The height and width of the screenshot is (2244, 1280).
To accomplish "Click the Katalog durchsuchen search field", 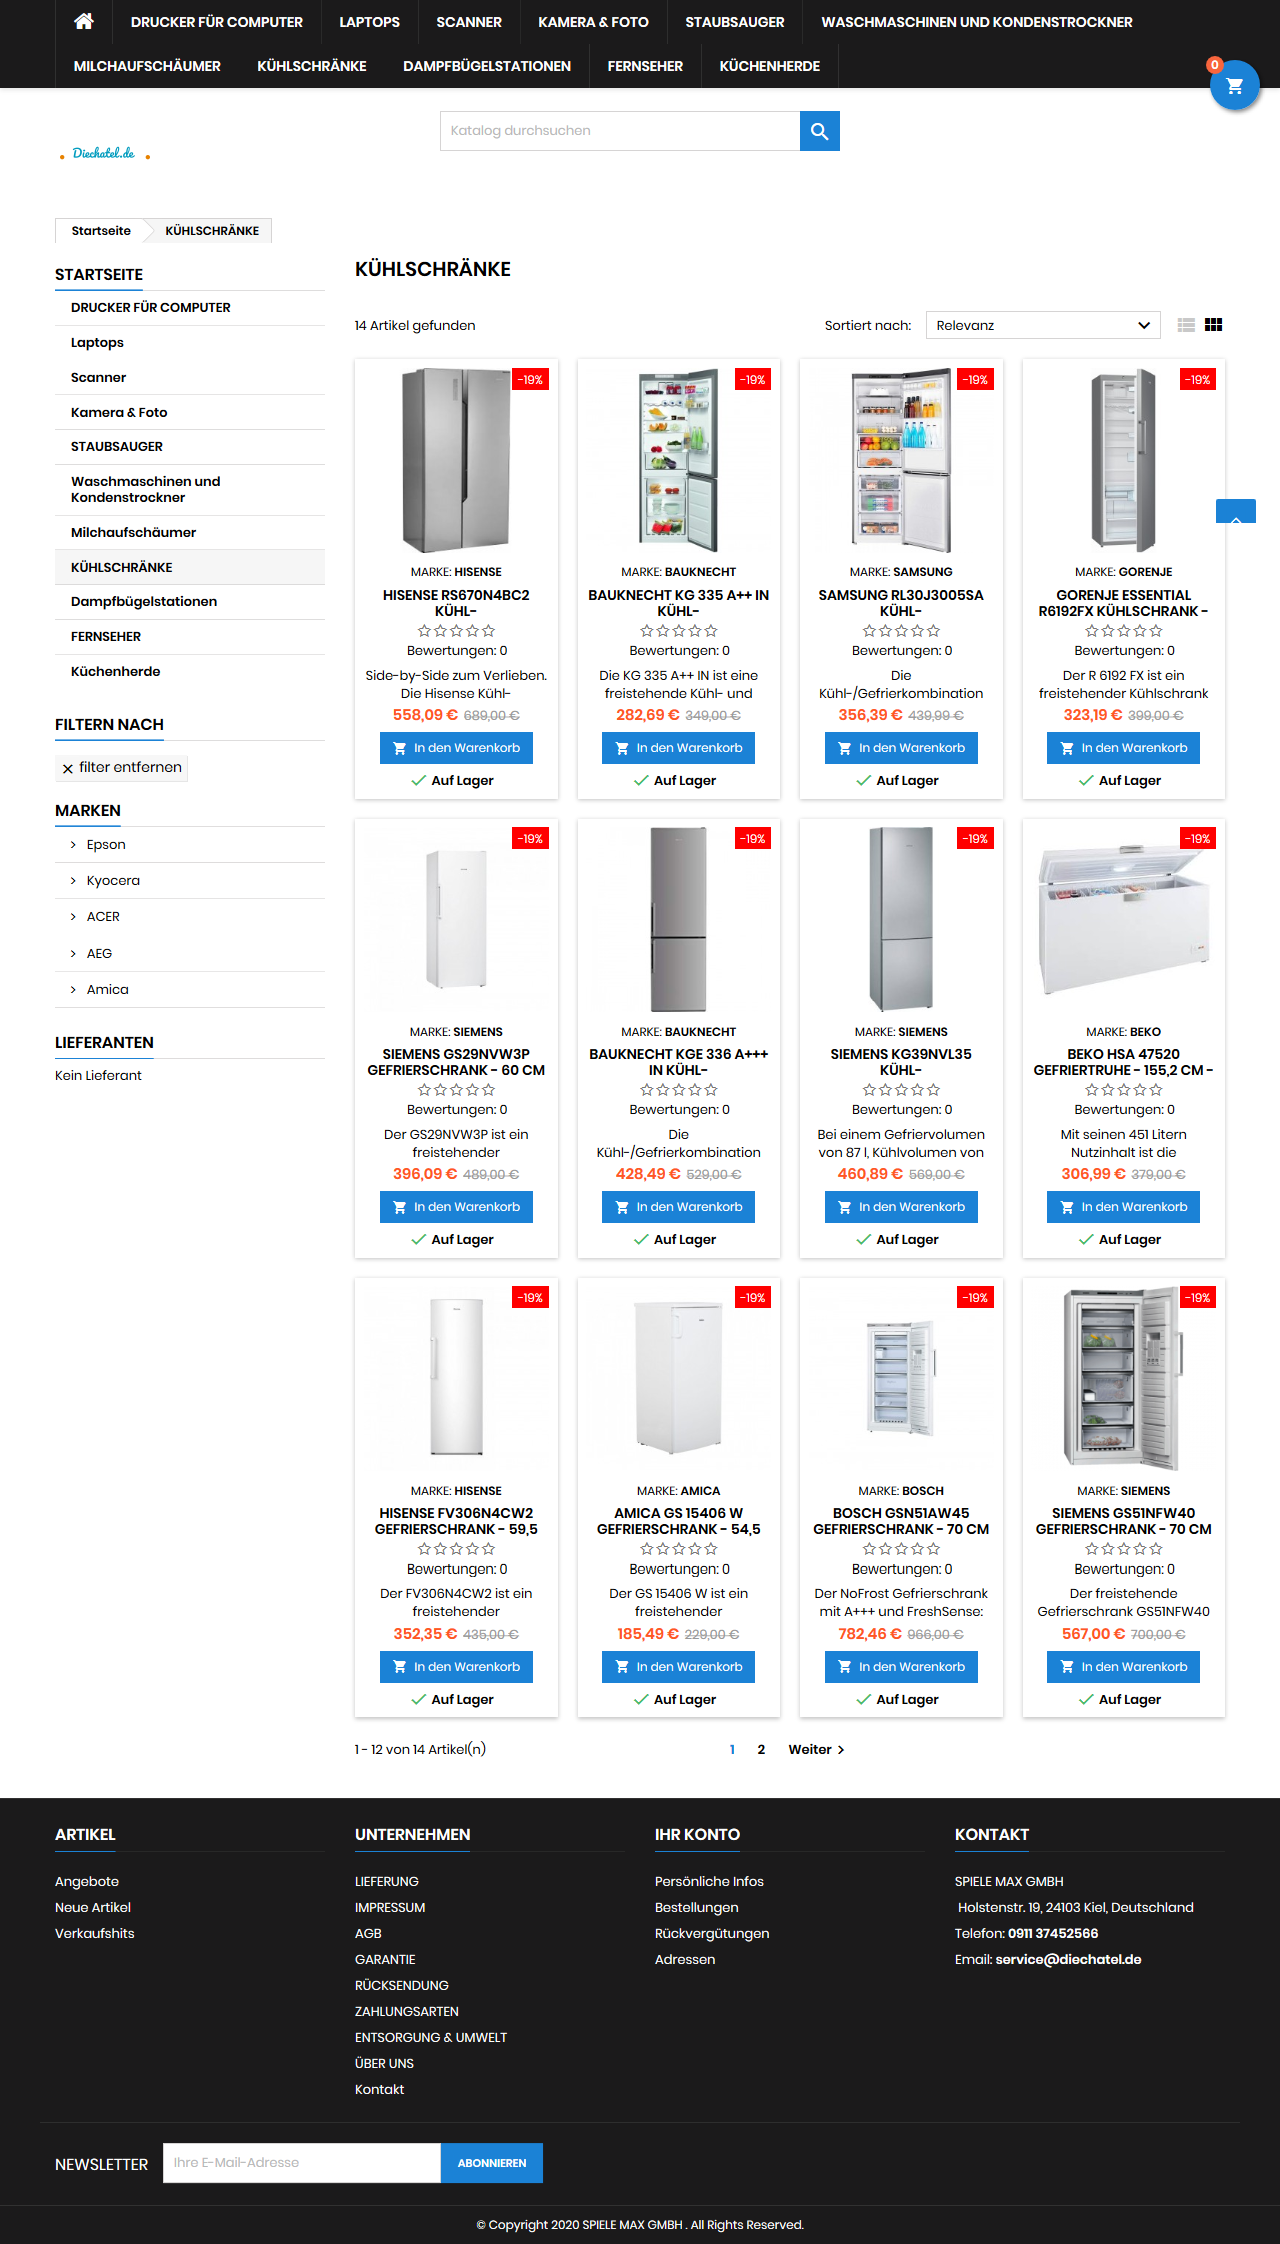I will tap(620, 131).
